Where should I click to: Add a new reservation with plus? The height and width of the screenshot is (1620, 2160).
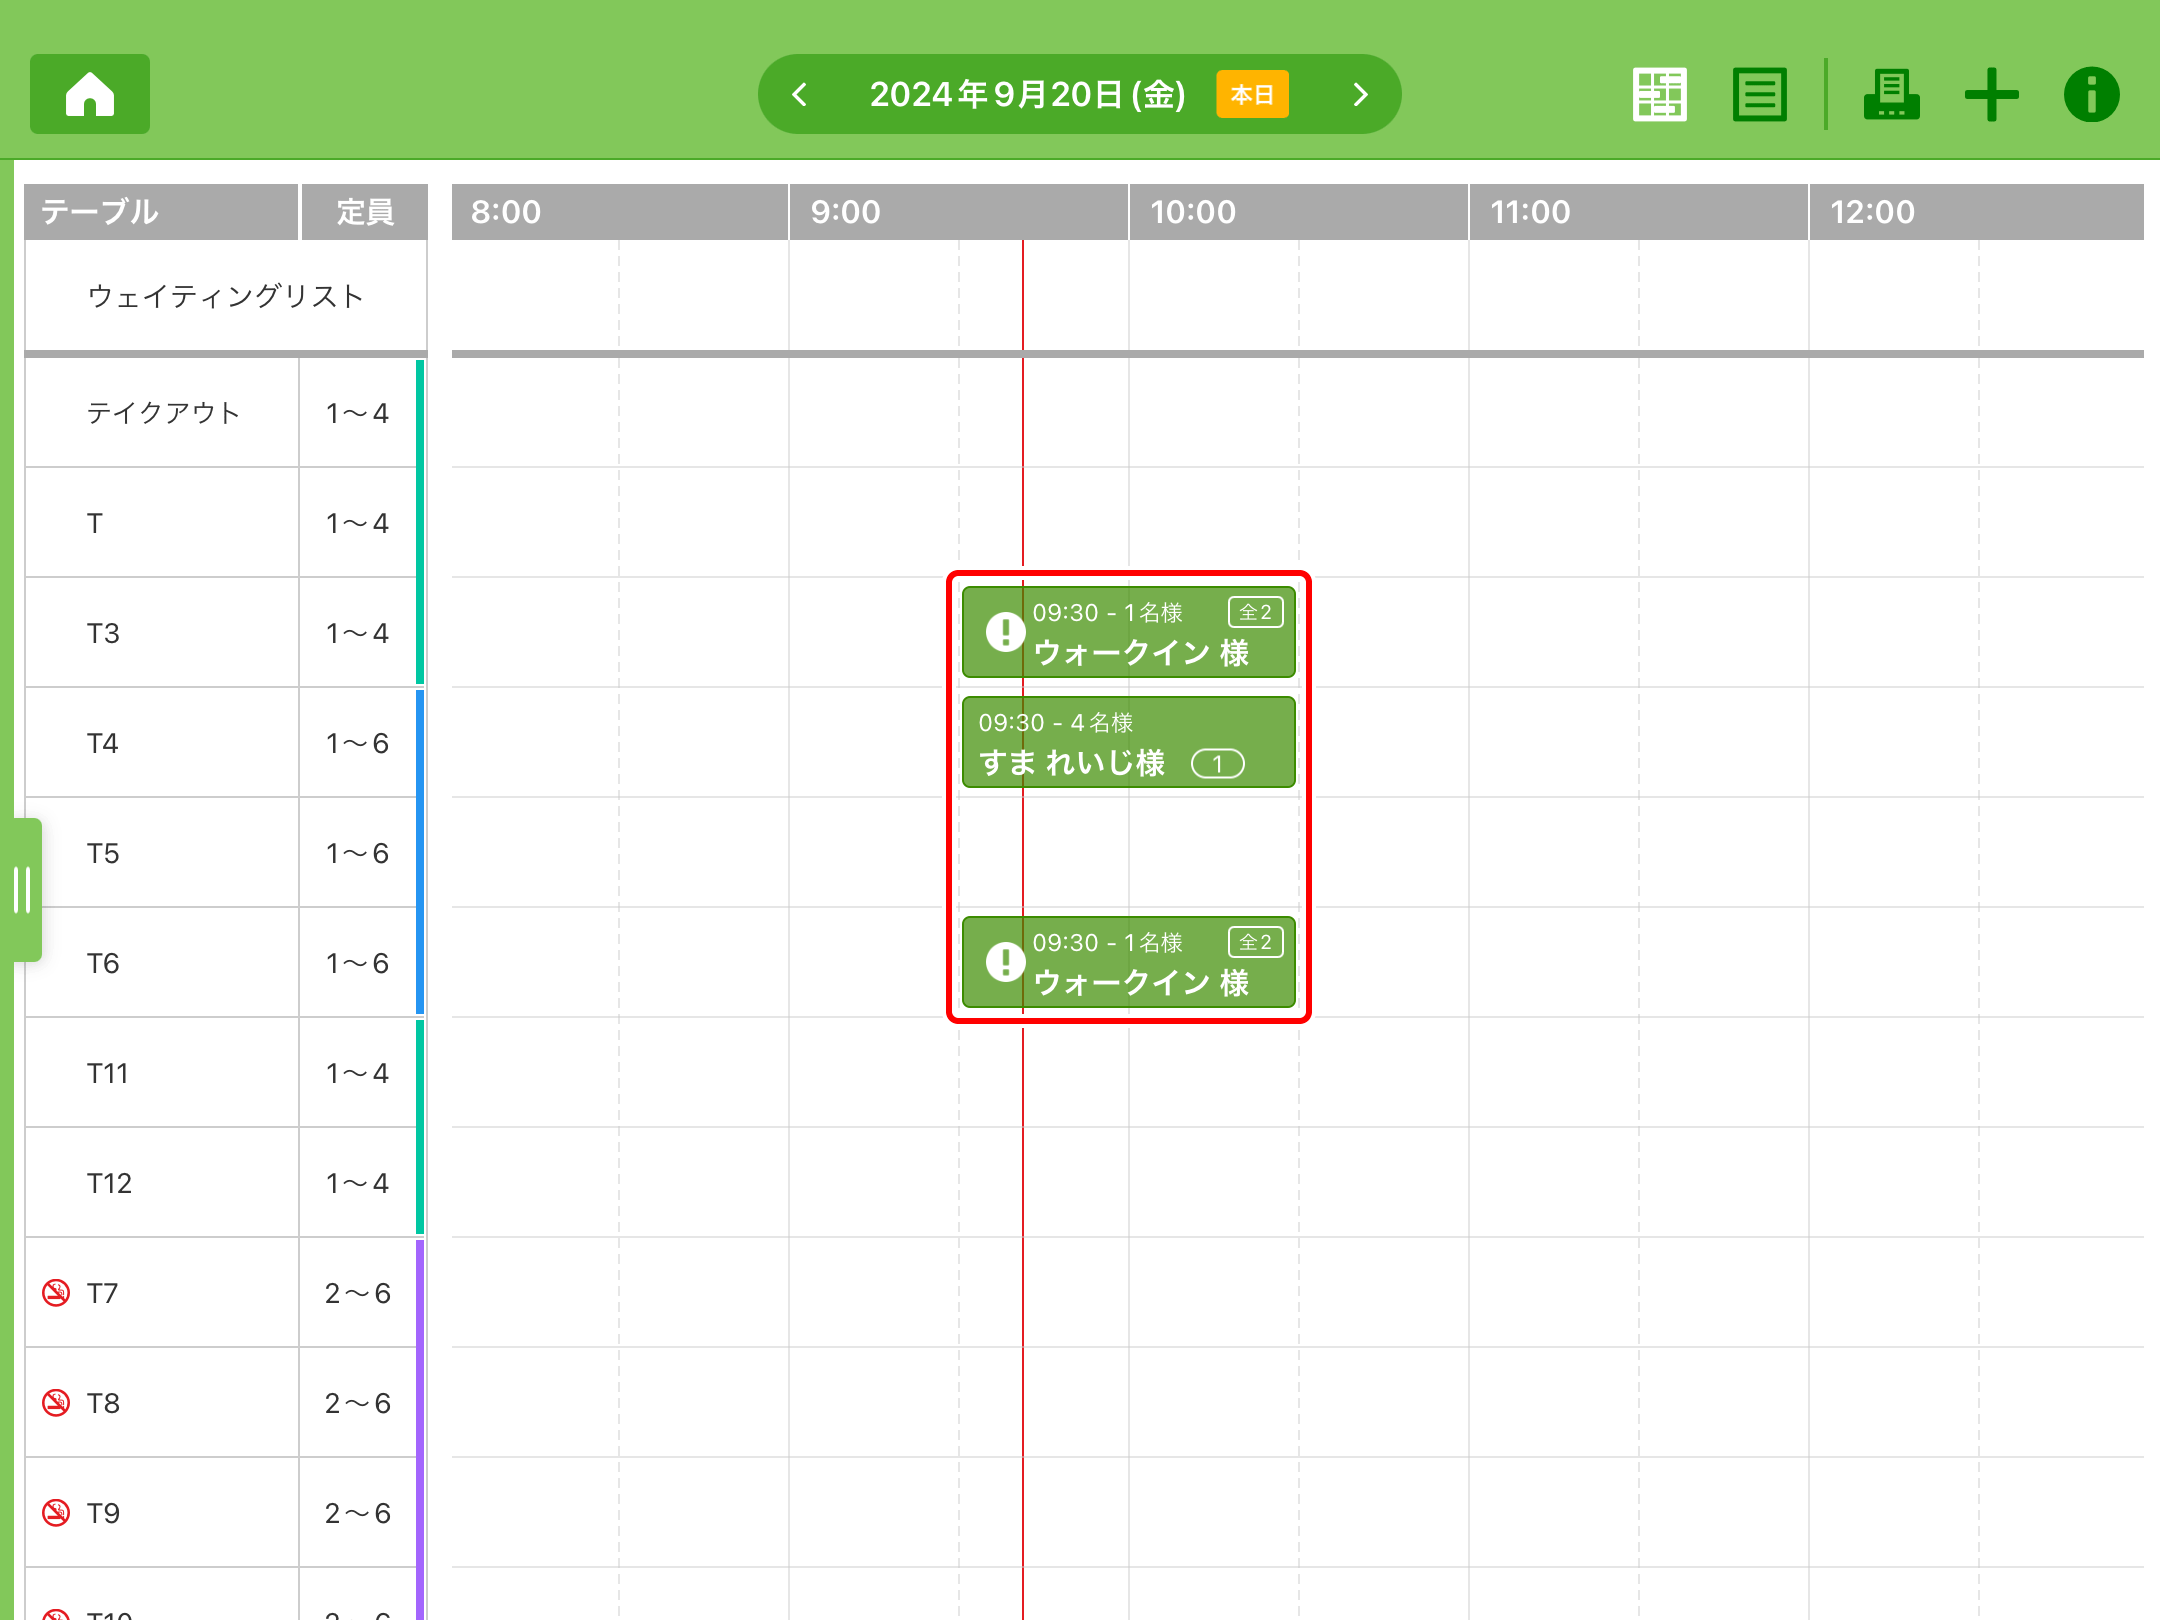[1991, 94]
